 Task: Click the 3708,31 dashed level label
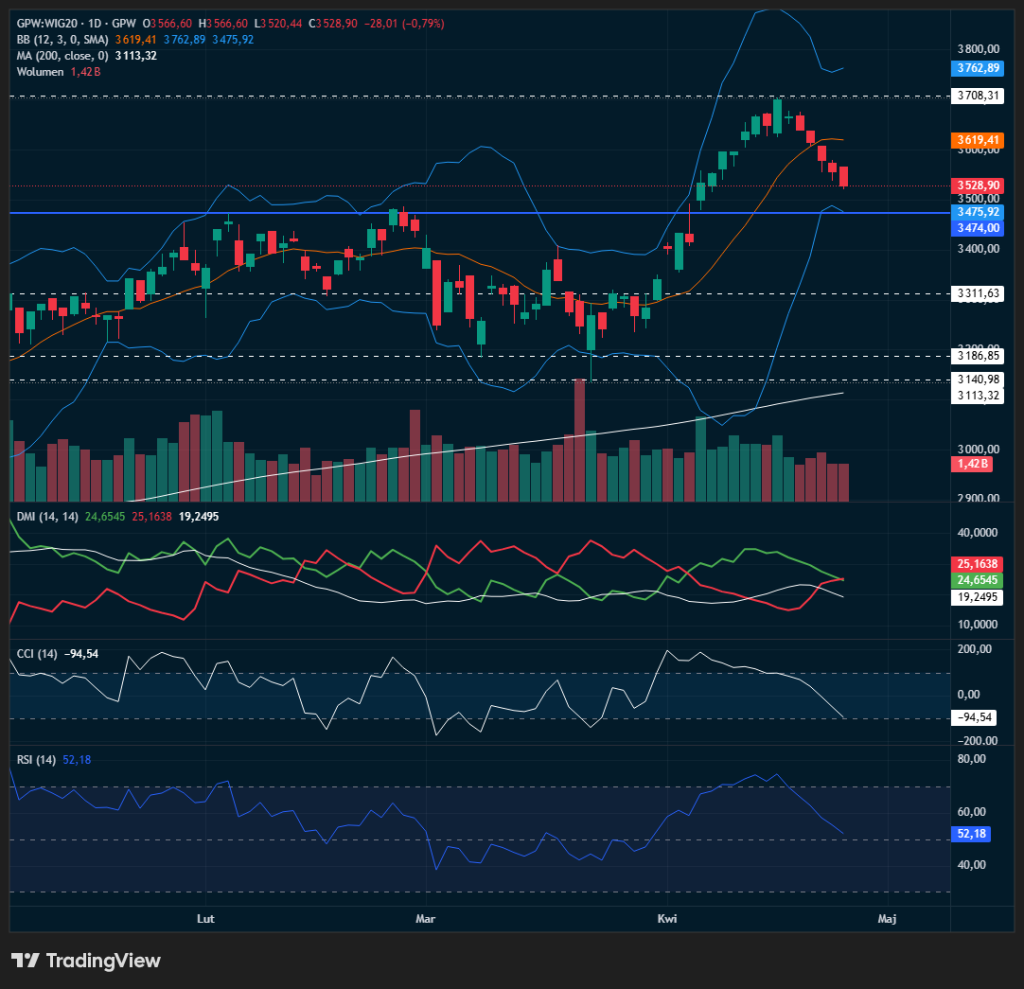[x=978, y=96]
